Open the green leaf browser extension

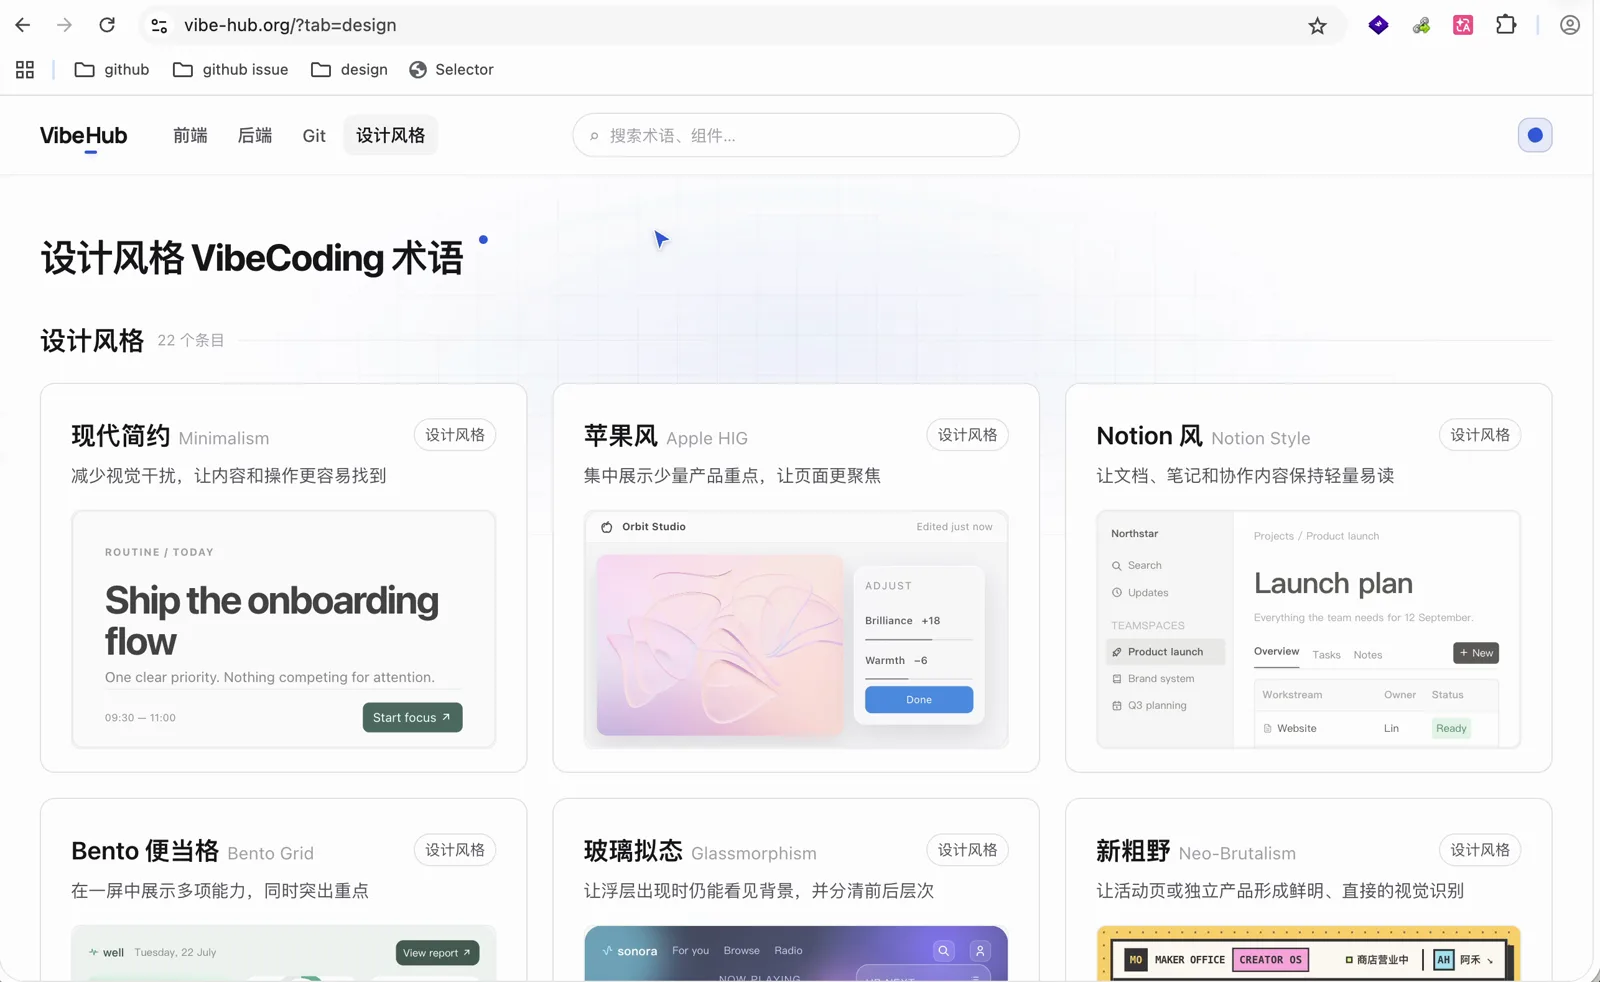(x=1421, y=26)
